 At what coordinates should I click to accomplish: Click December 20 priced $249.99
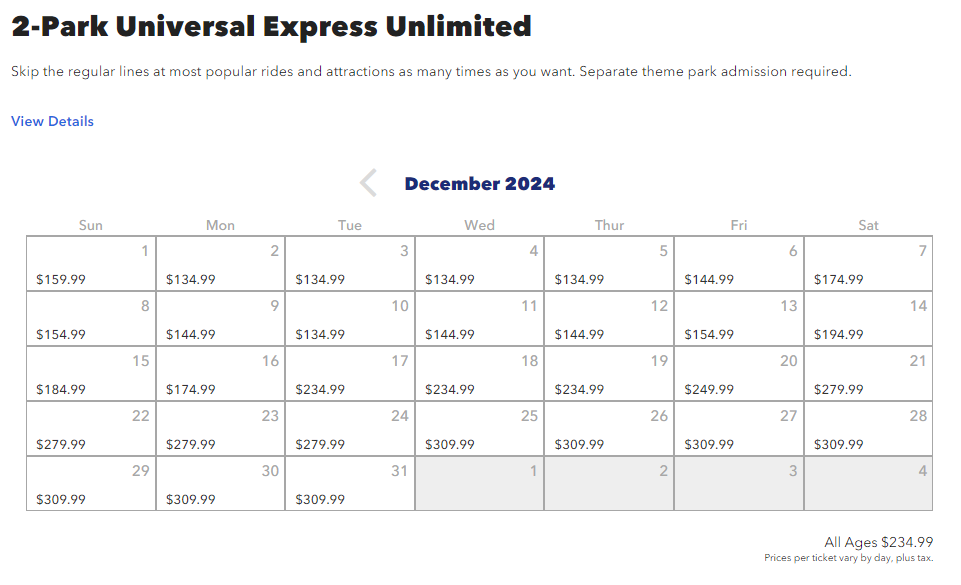click(738, 374)
